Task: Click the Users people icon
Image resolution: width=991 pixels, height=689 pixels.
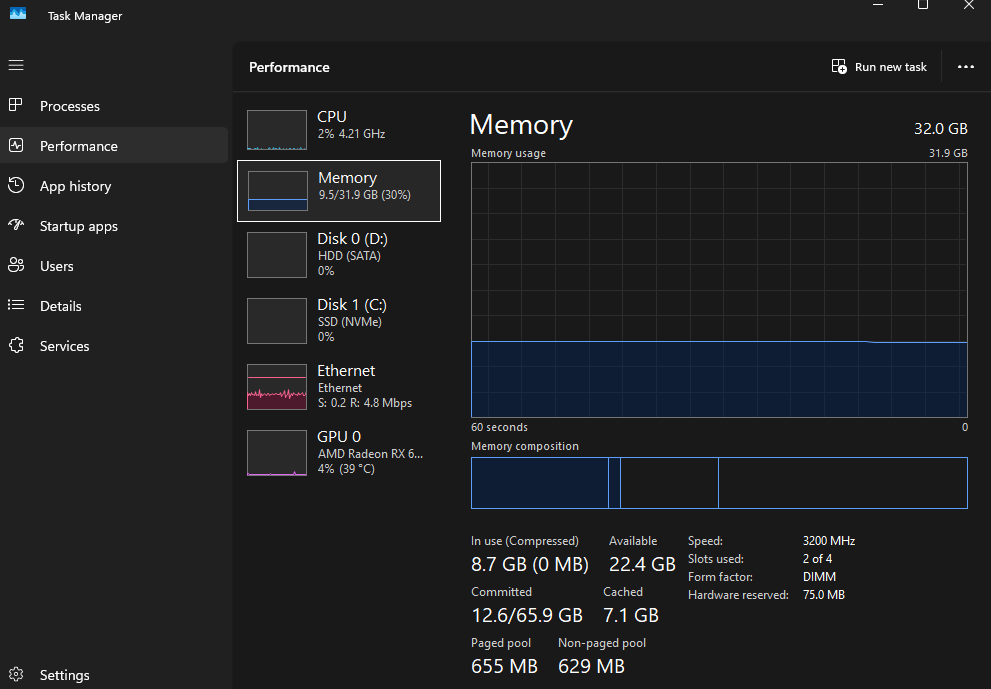Action: click(16, 266)
